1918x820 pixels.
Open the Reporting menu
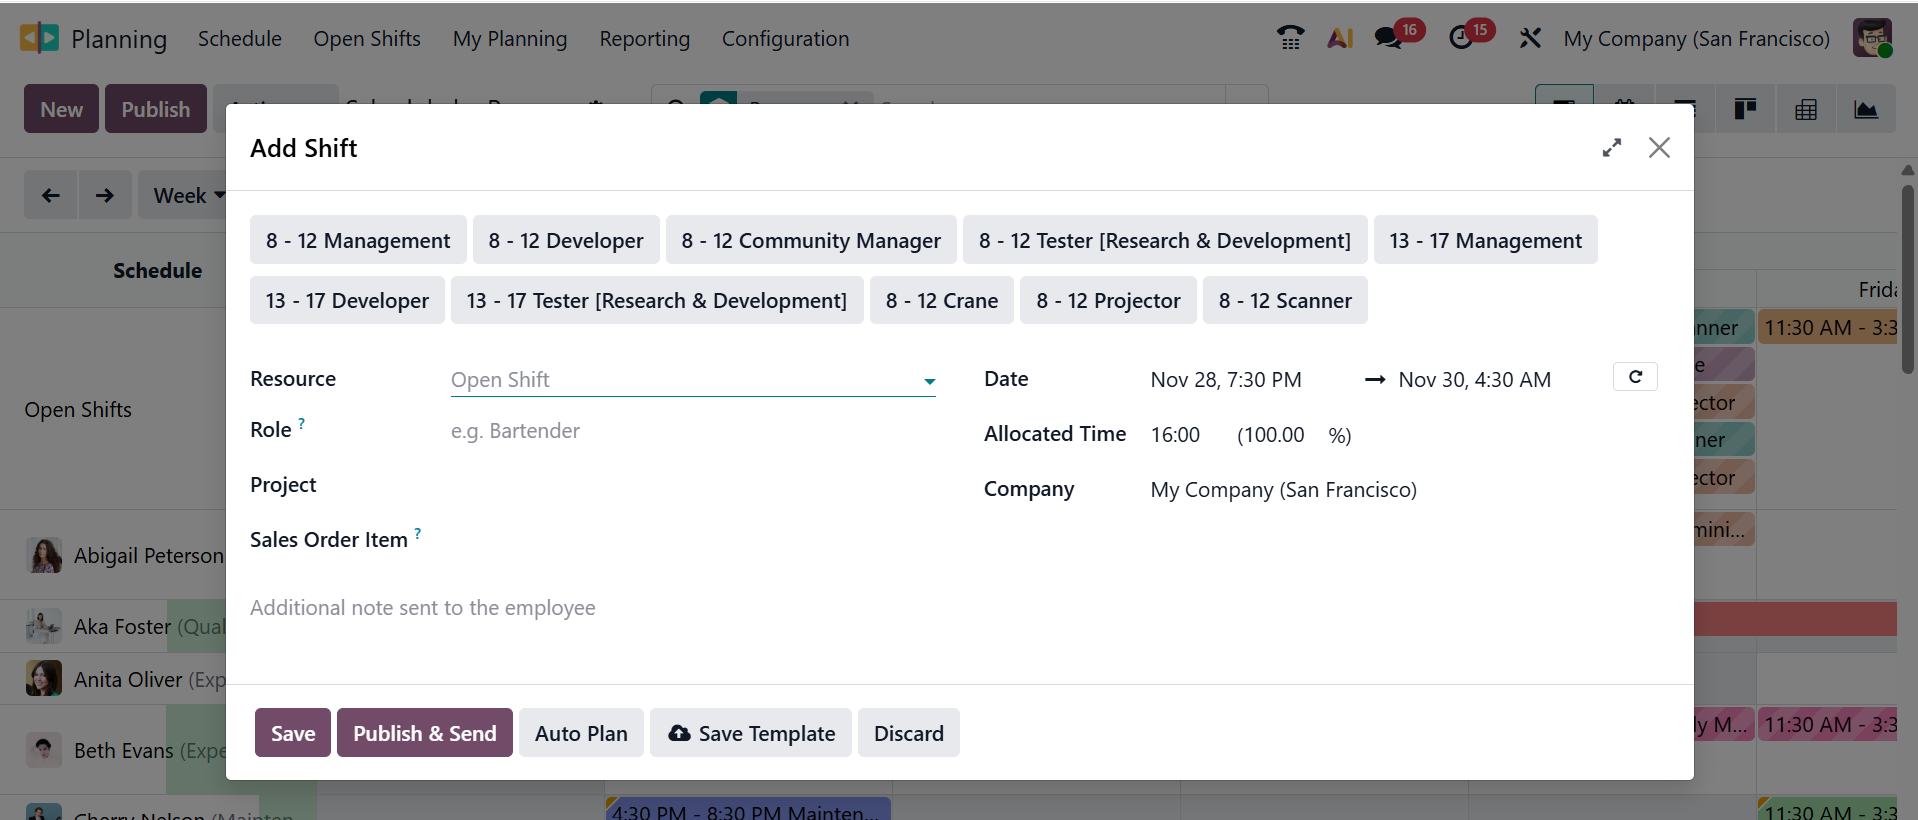coord(644,39)
